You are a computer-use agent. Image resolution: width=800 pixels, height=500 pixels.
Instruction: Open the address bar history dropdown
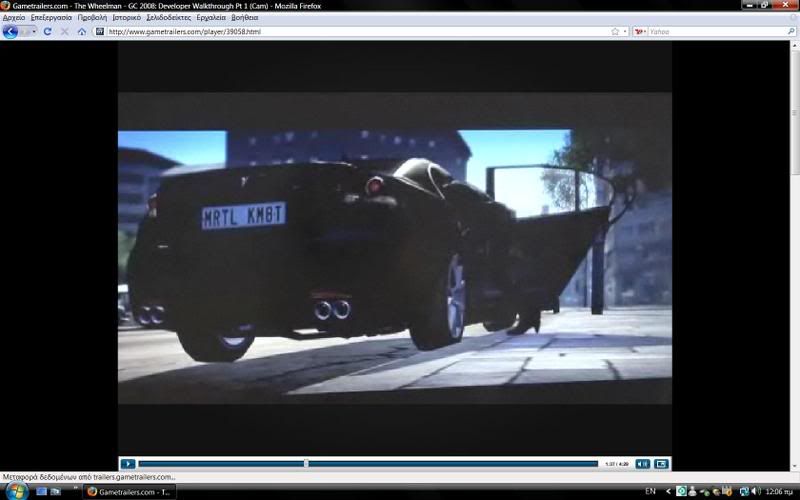pyautogui.click(x=625, y=32)
